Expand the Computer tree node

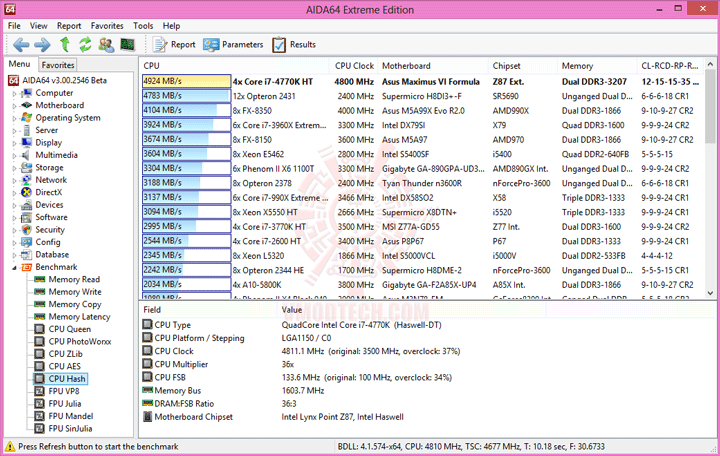click(x=14, y=93)
